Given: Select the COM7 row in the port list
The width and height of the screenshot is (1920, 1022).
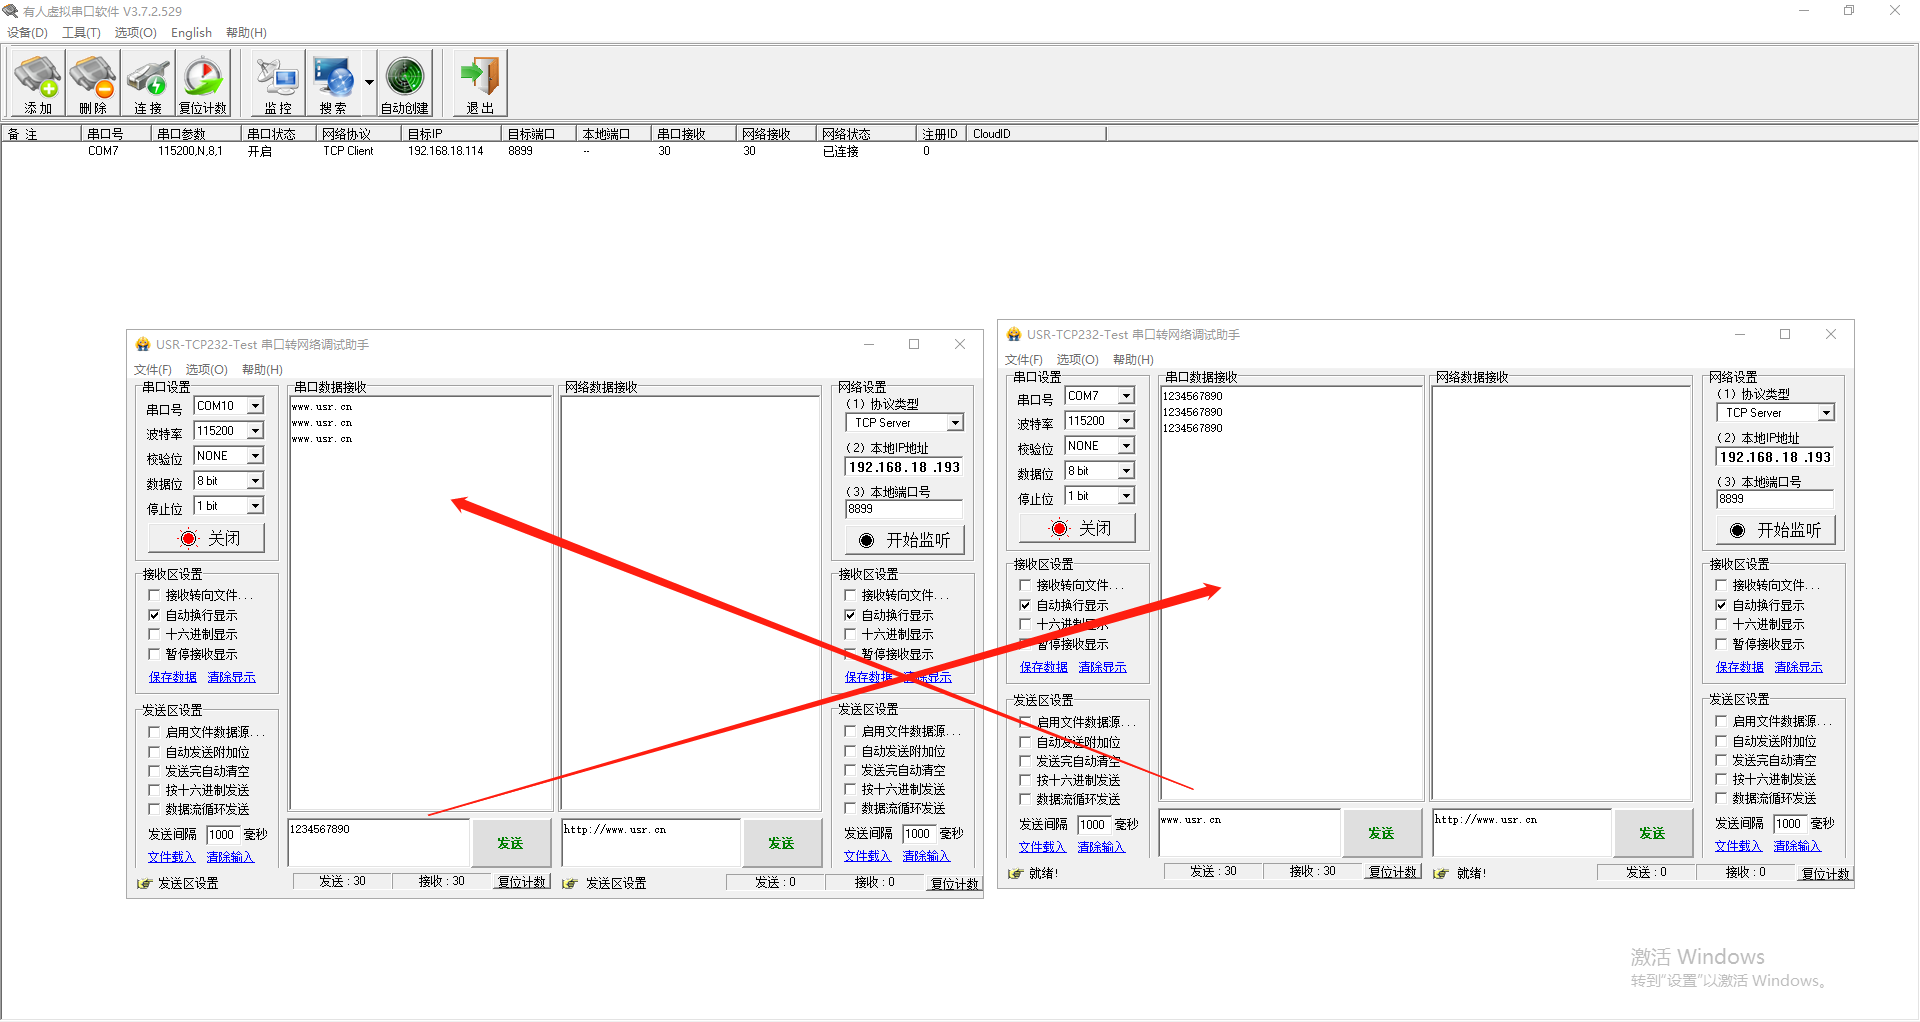Looking at the screenshot, I should pyautogui.click(x=103, y=152).
